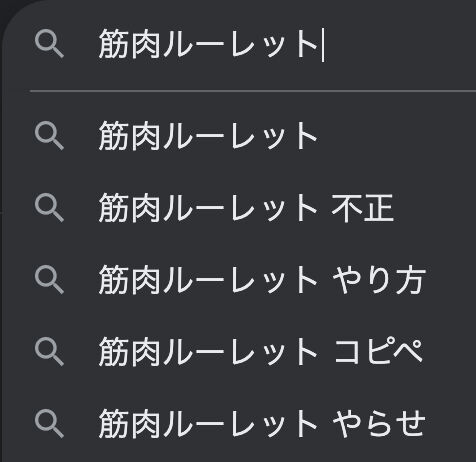Place cursor at end of typed query text
The image size is (476, 462).
click(322, 44)
